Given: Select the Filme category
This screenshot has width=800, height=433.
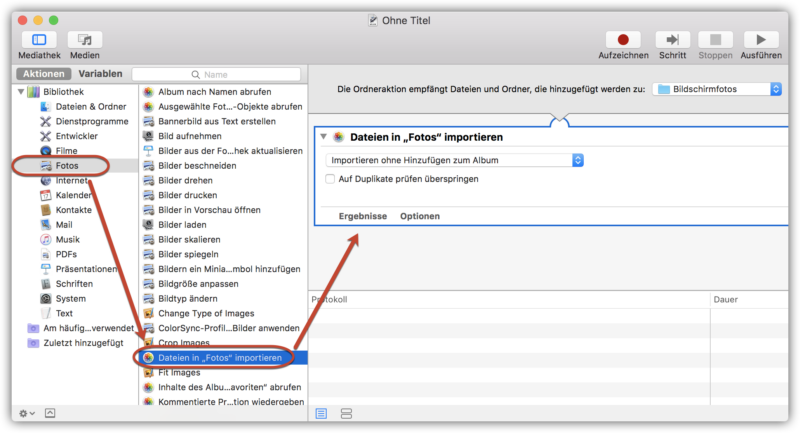Looking at the screenshot, I should [66, 151].
